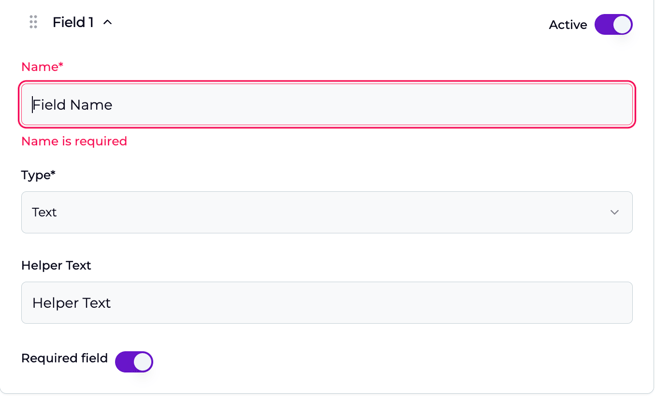Click the selected 'Text' value in Type
The width and height of the screenshot is (670, 401).
(45, 212)
